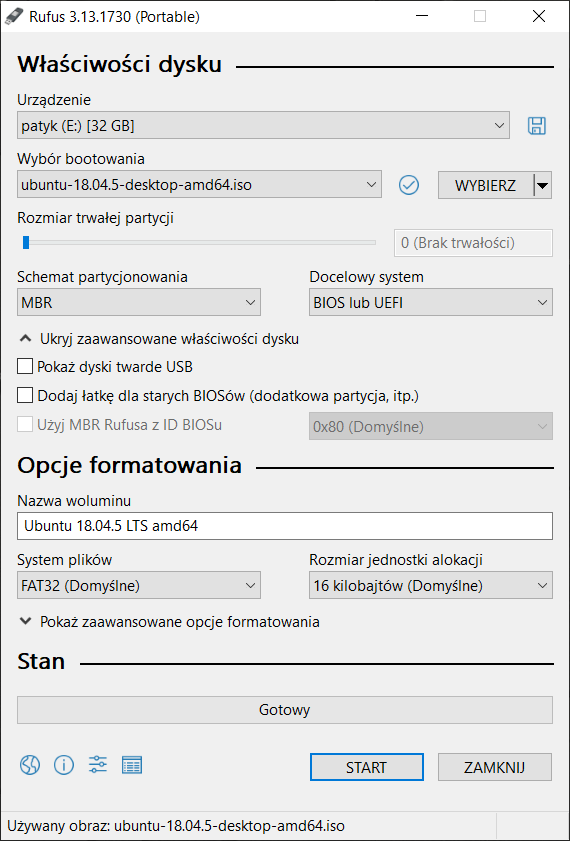Open Schemat partycjonowania MBR dropdown
Image resolution: width=570 pixels, height=841 pixels.
(x=139, y=303)
